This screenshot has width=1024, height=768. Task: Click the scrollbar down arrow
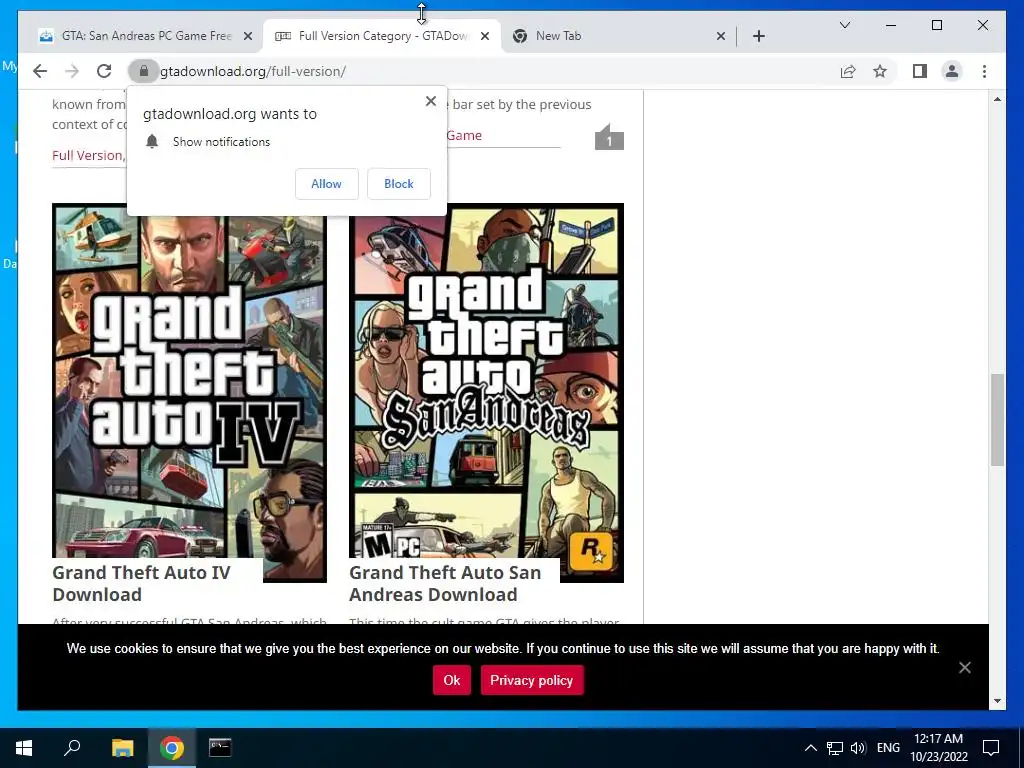[997, 701]
